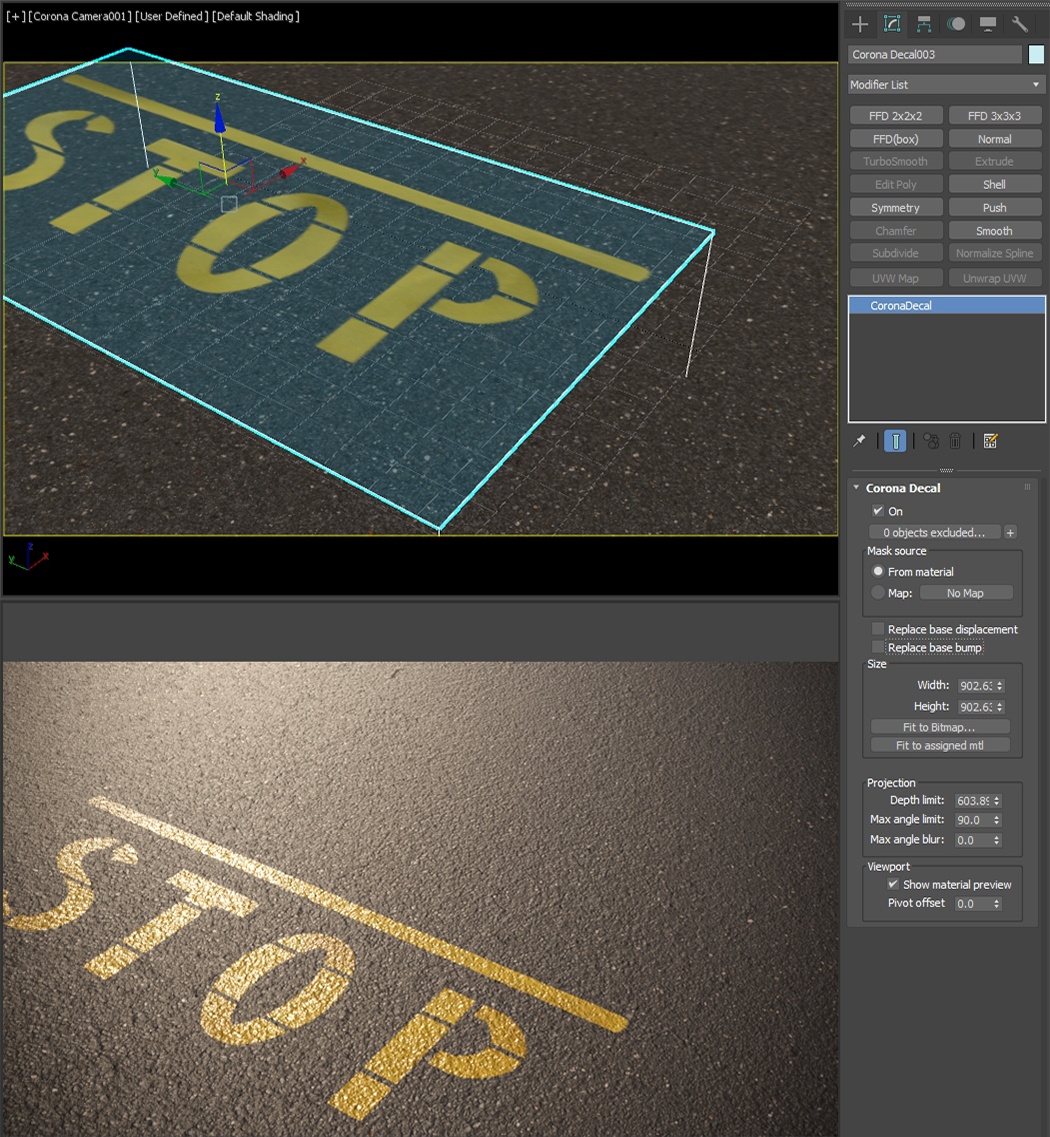
Task: Click Make Unique icon
Action: click(x=932, y=441)
